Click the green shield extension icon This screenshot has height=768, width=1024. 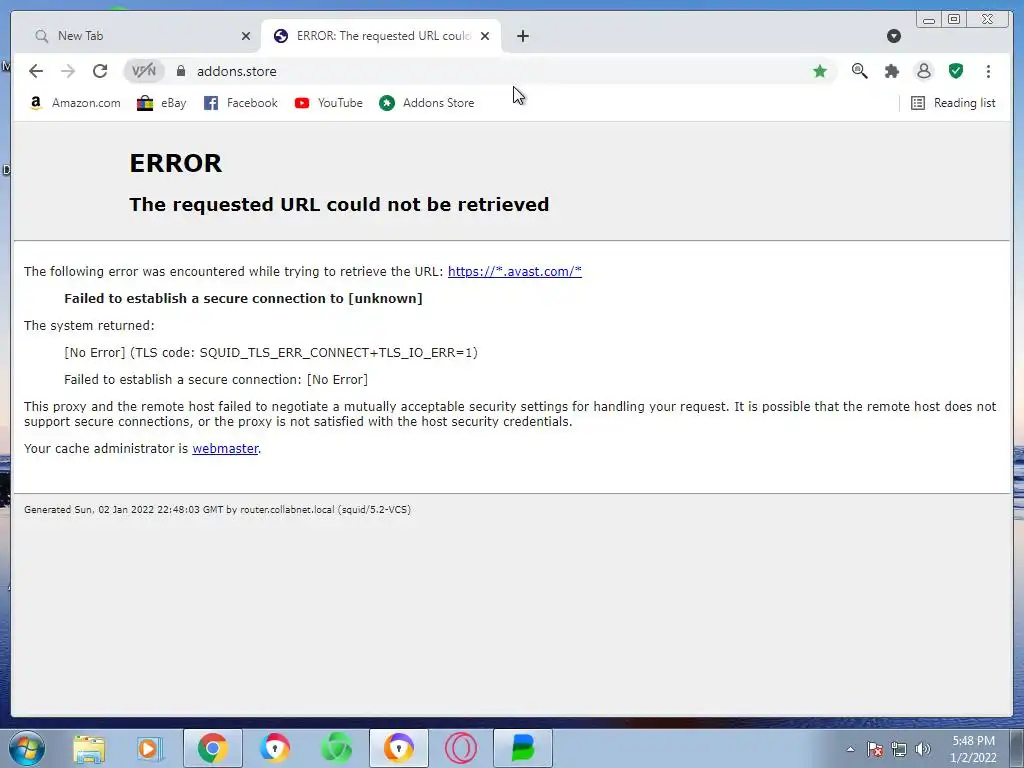956,71
